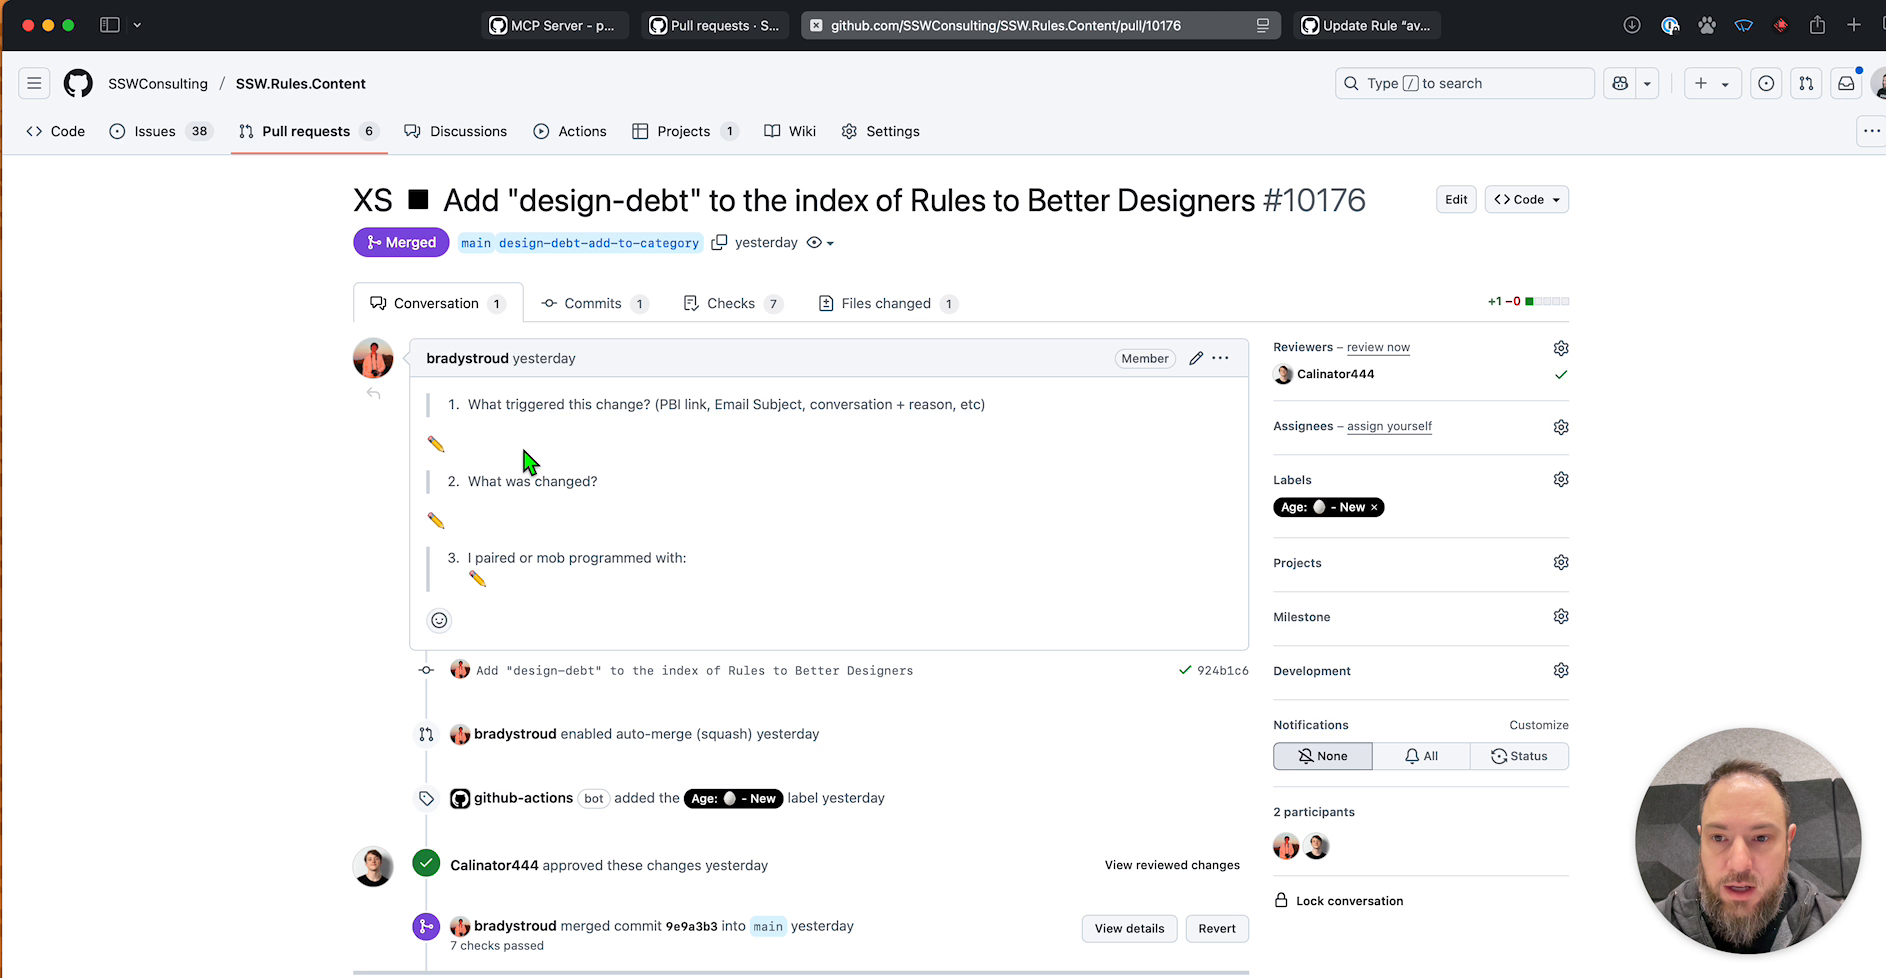Open Development settings gear
This screenshot has height=978, width=1886.
1561,670
